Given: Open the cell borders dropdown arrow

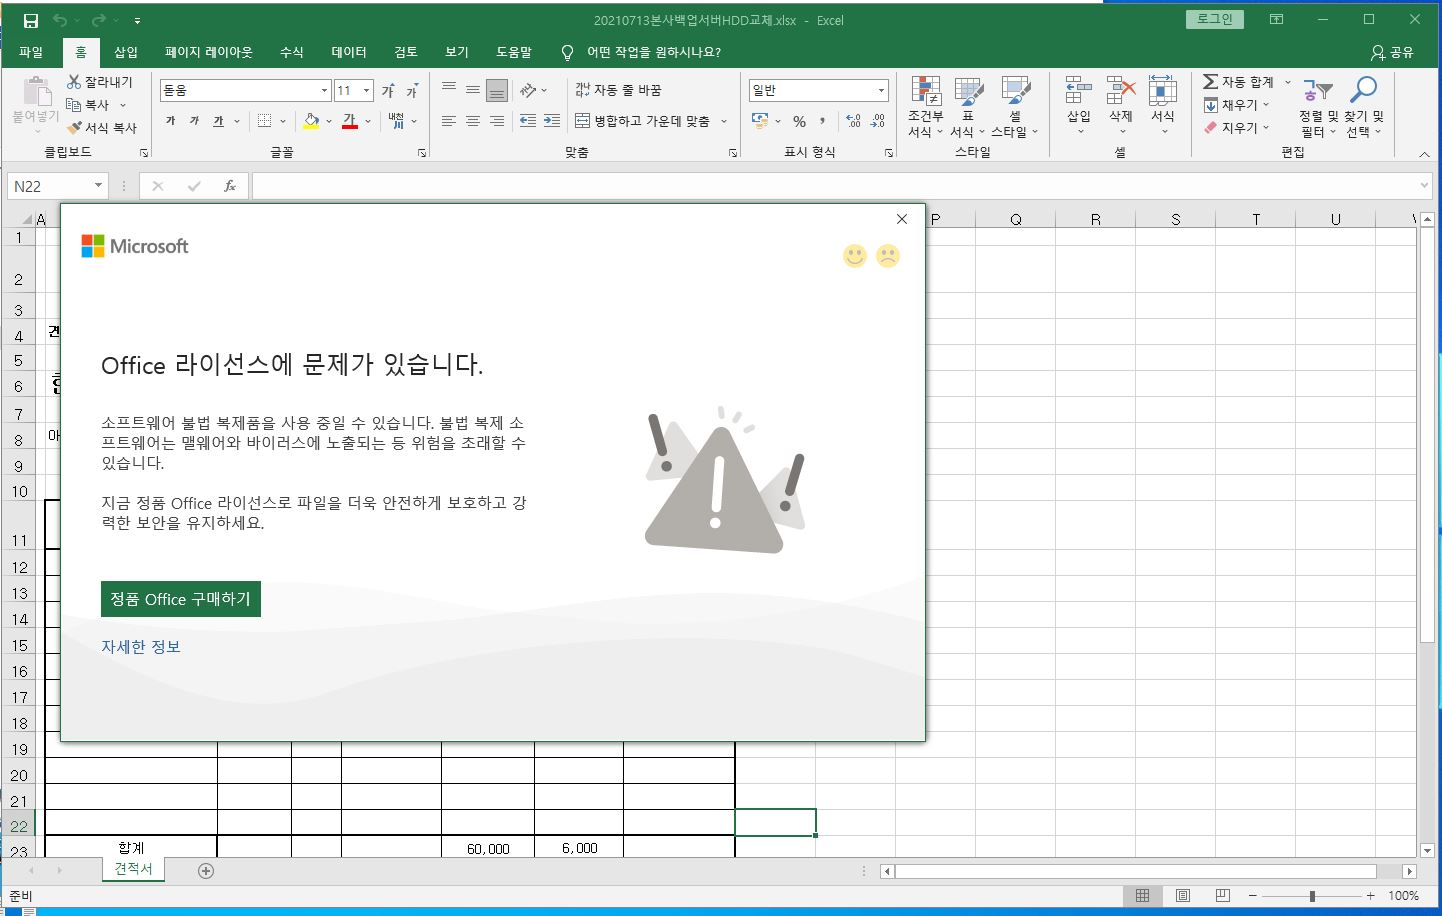Looking at the screenshot, I should [x=283, y=121].
